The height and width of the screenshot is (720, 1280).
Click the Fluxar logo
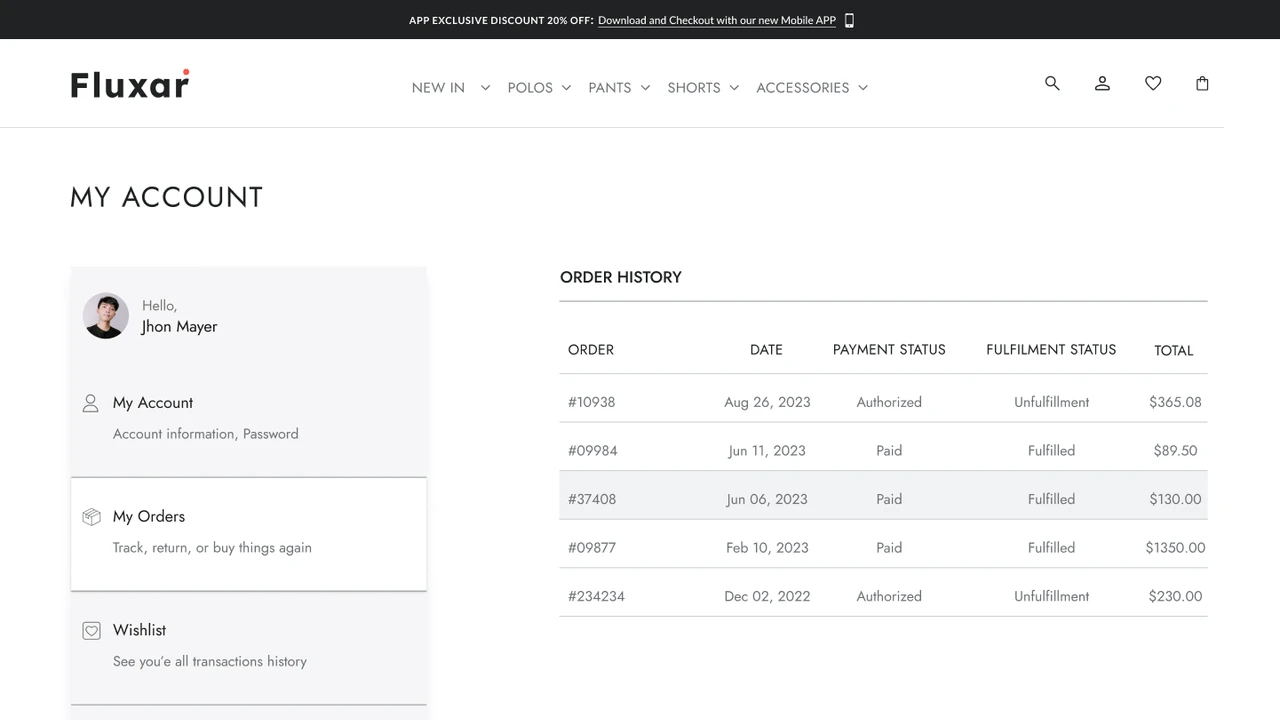tap(130, 84)
